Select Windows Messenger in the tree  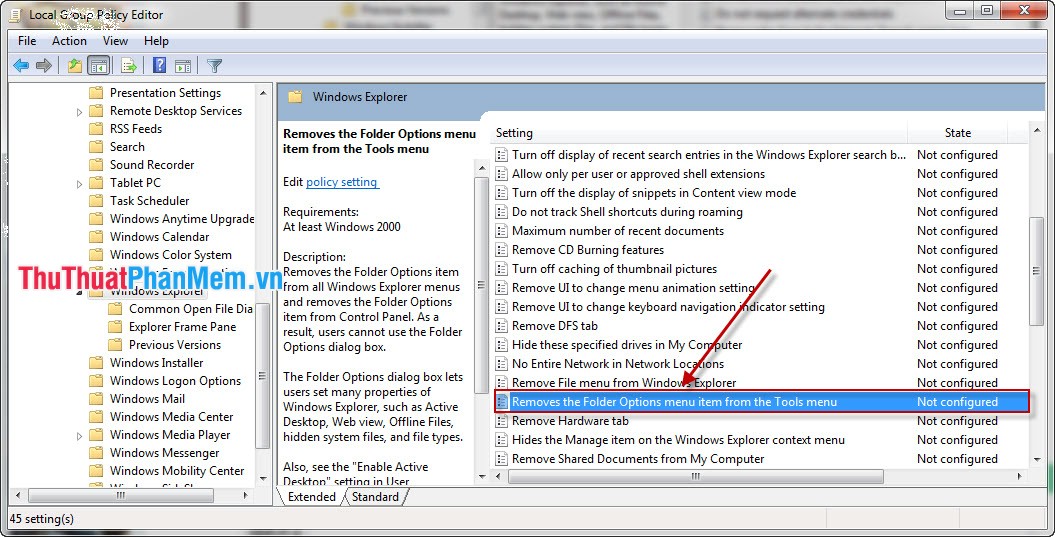click(164, 453)
